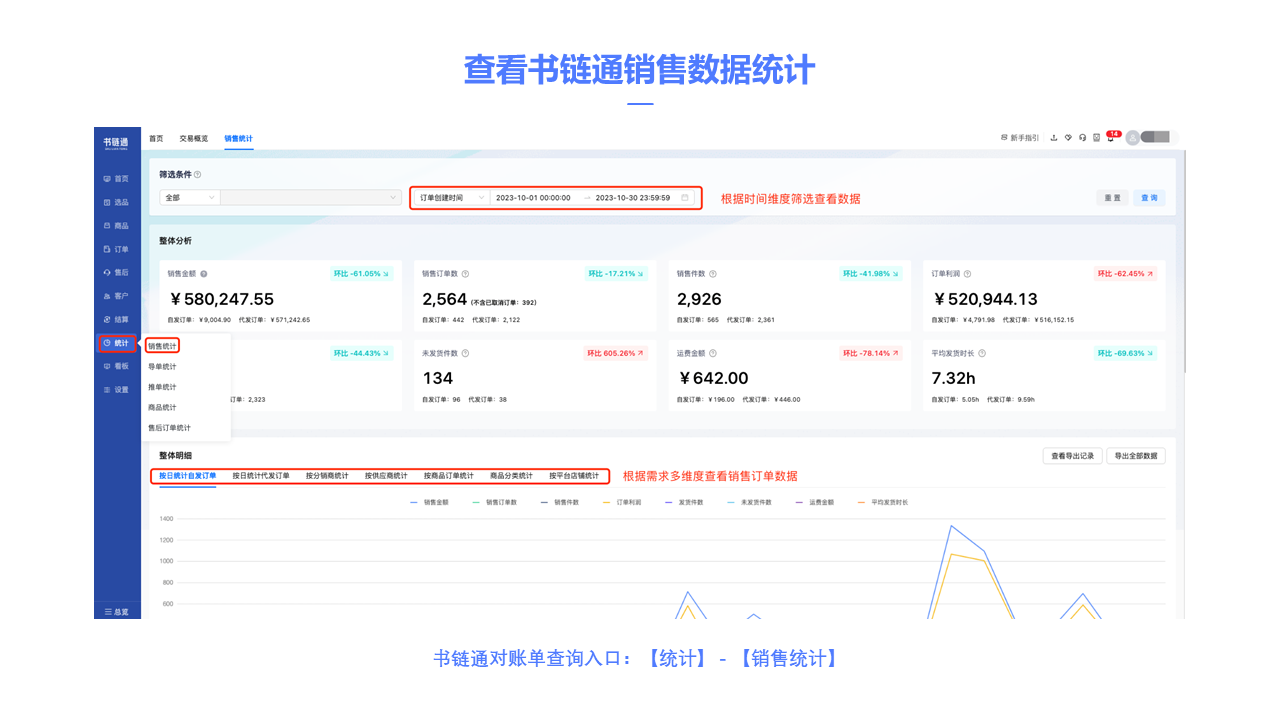Switch to 首页 top tab
Screen dimensions: 1280x720
tap(156, 138)
